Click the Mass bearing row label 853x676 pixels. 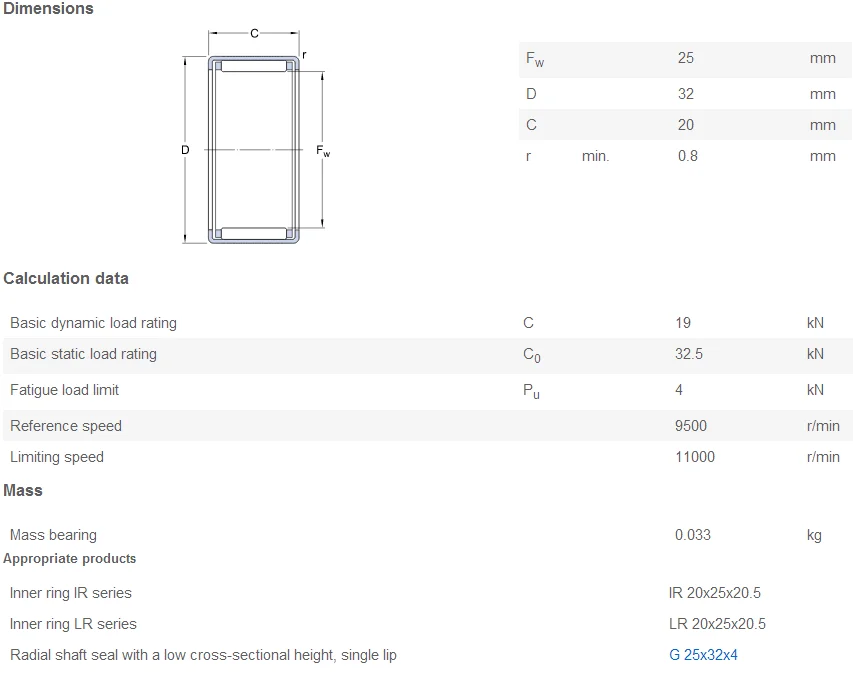coord(53,535)
